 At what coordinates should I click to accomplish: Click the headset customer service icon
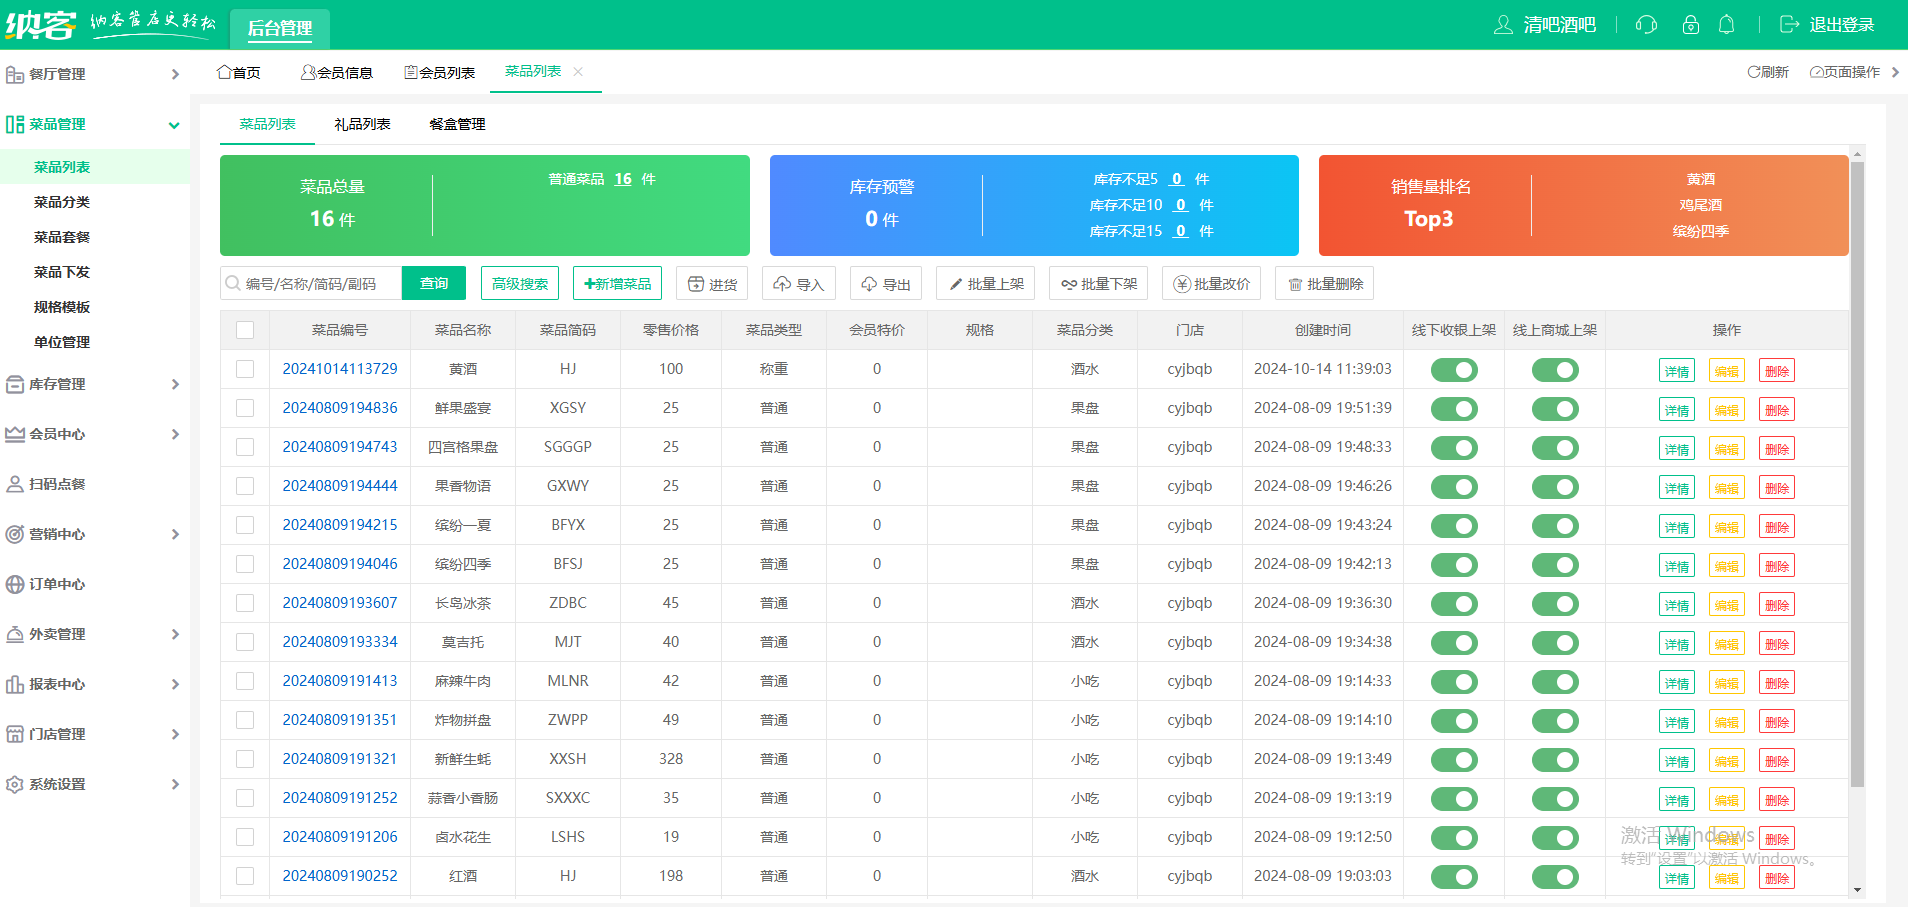[x=1646, y=25]
